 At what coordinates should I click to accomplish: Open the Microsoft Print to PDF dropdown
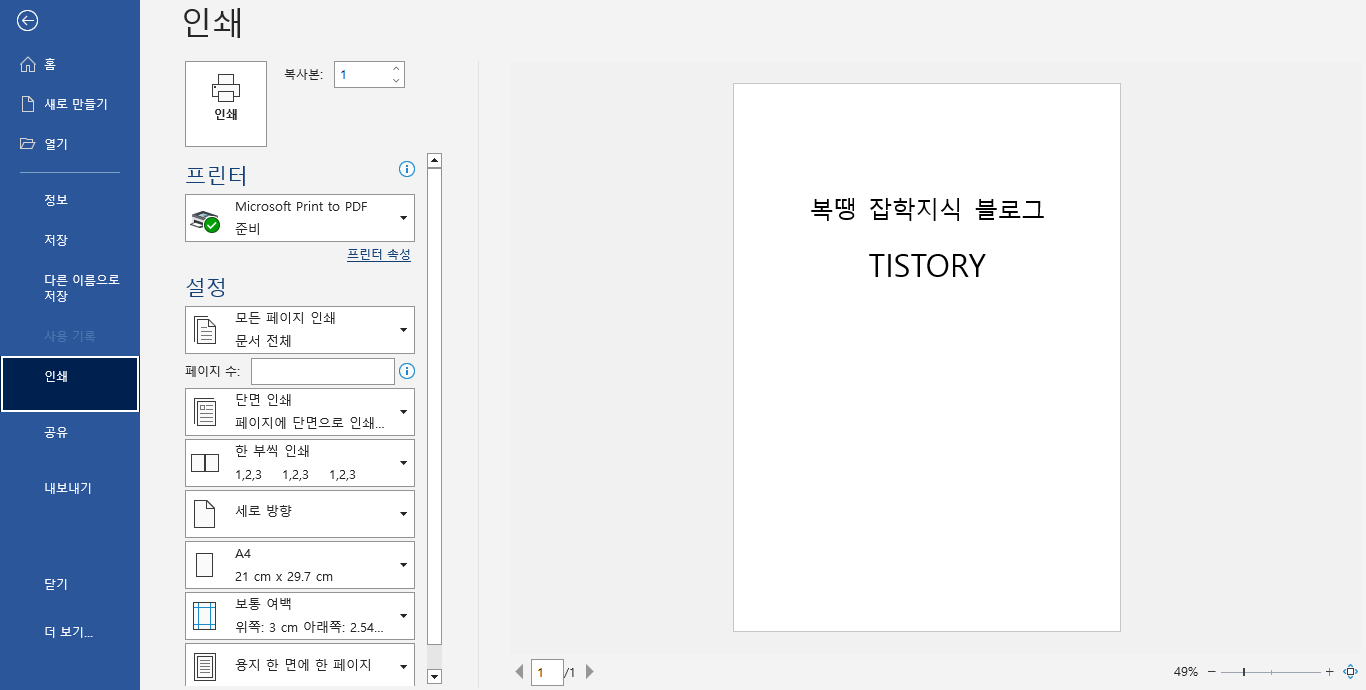point(300,218)
